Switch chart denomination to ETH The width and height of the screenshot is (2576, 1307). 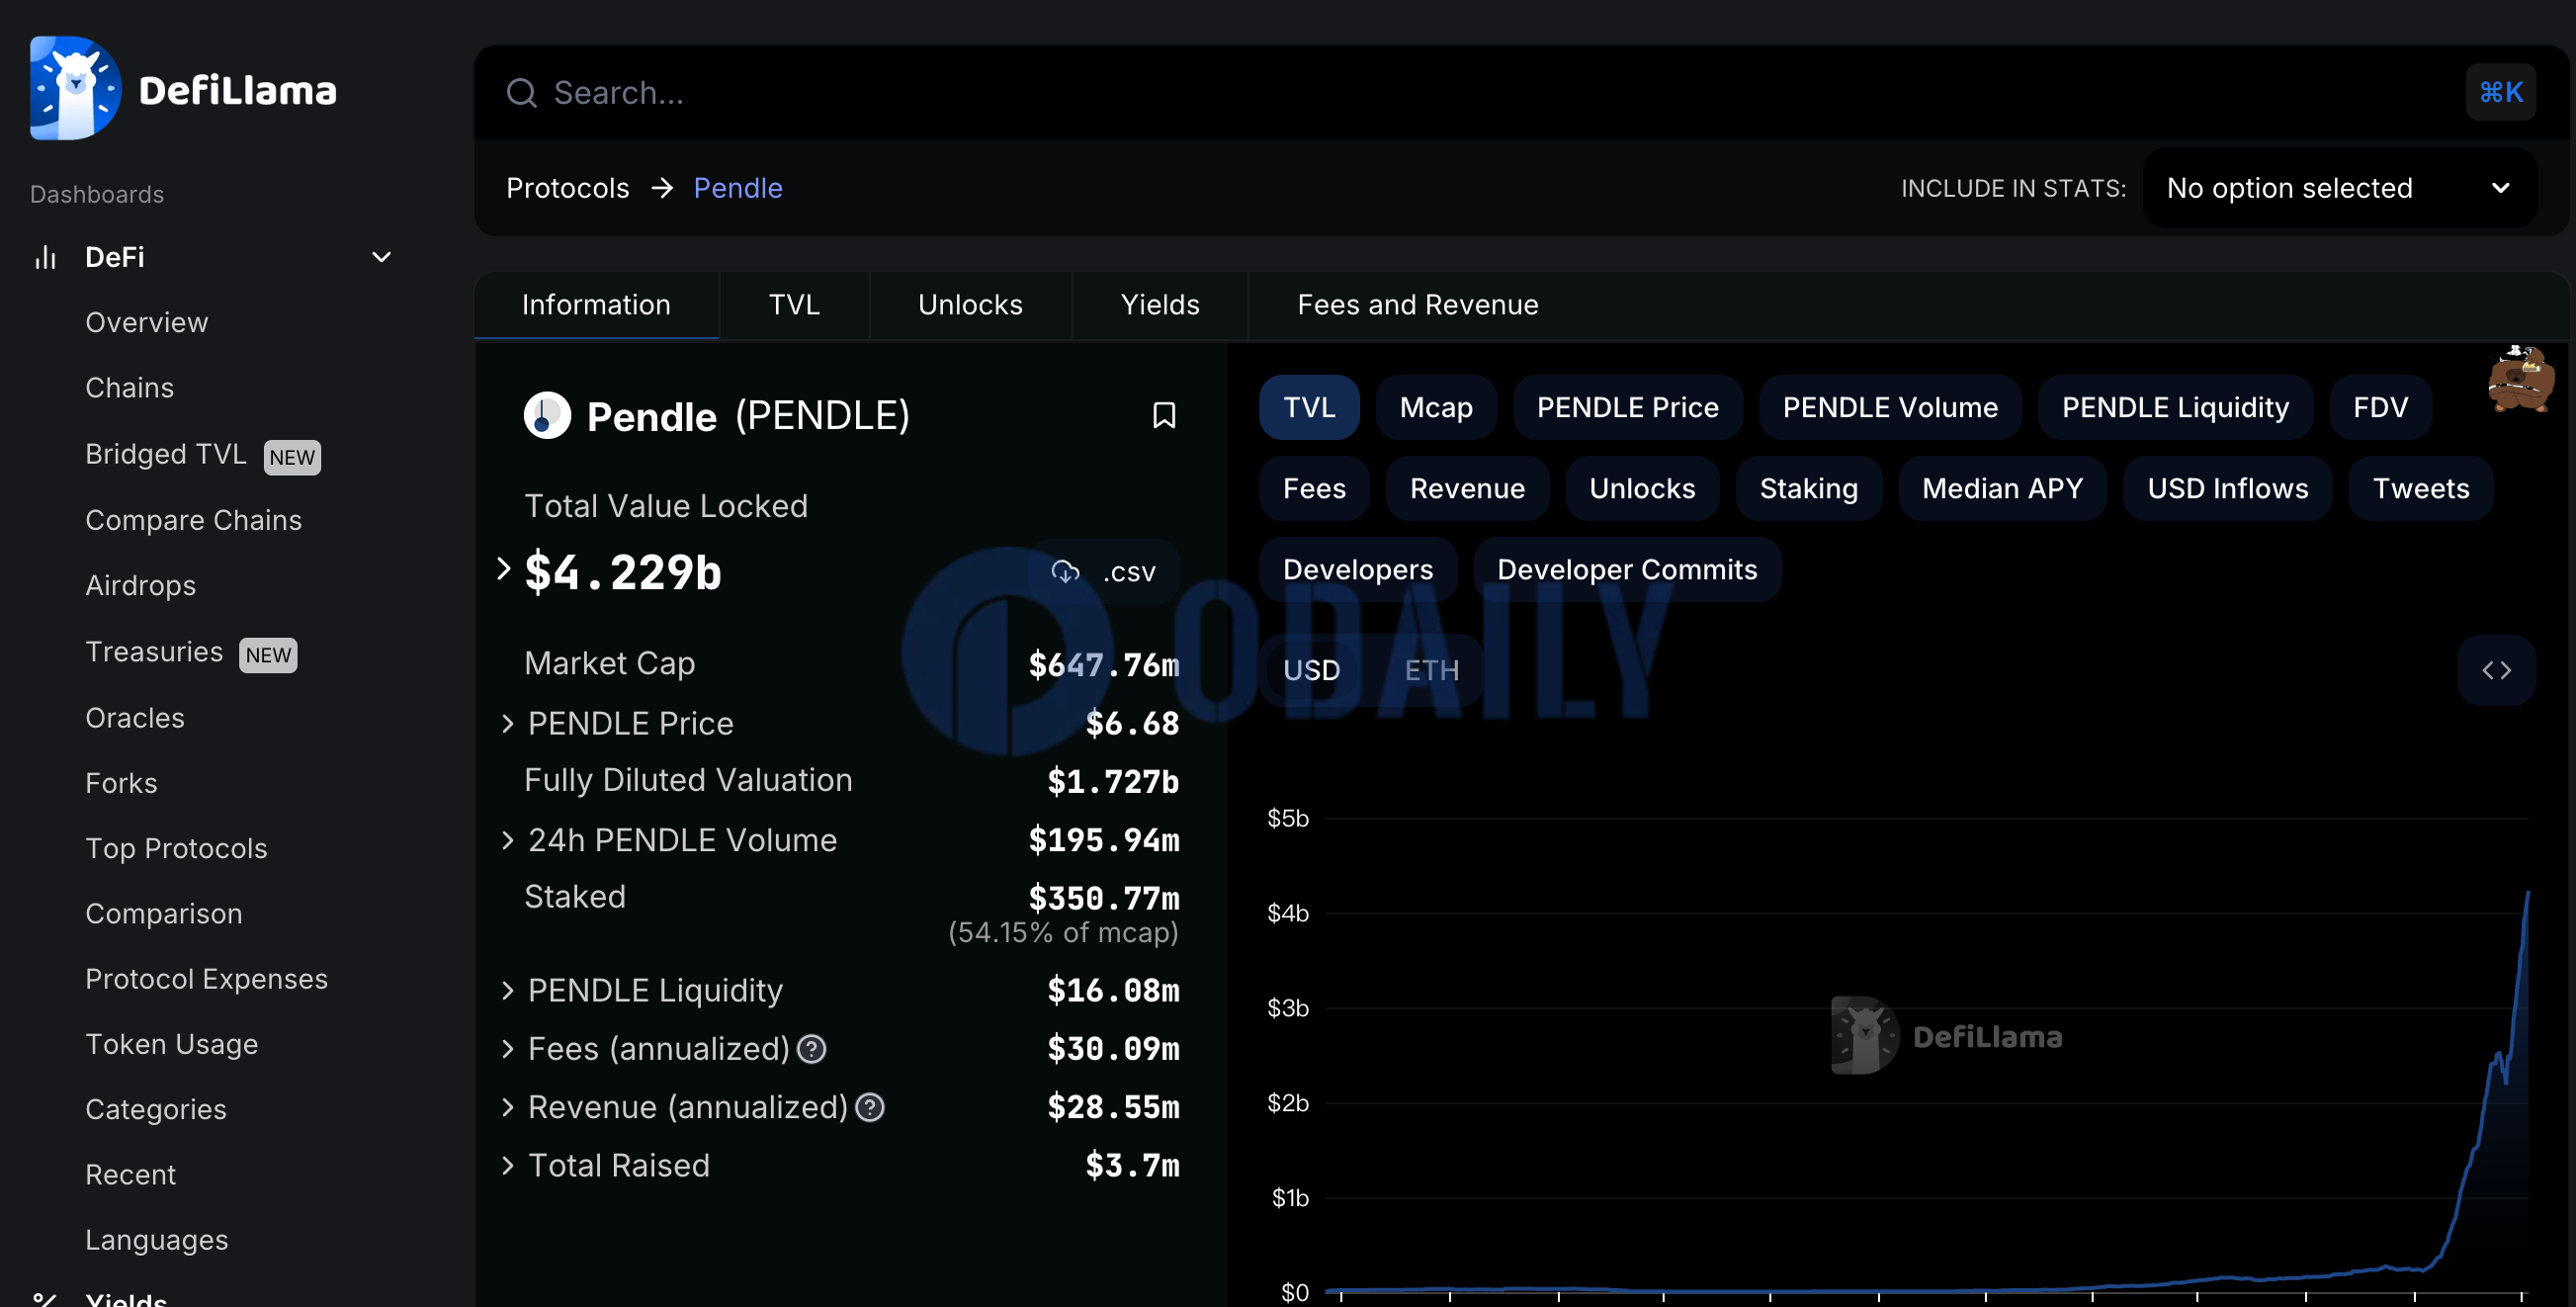(x=1431, y=670)
